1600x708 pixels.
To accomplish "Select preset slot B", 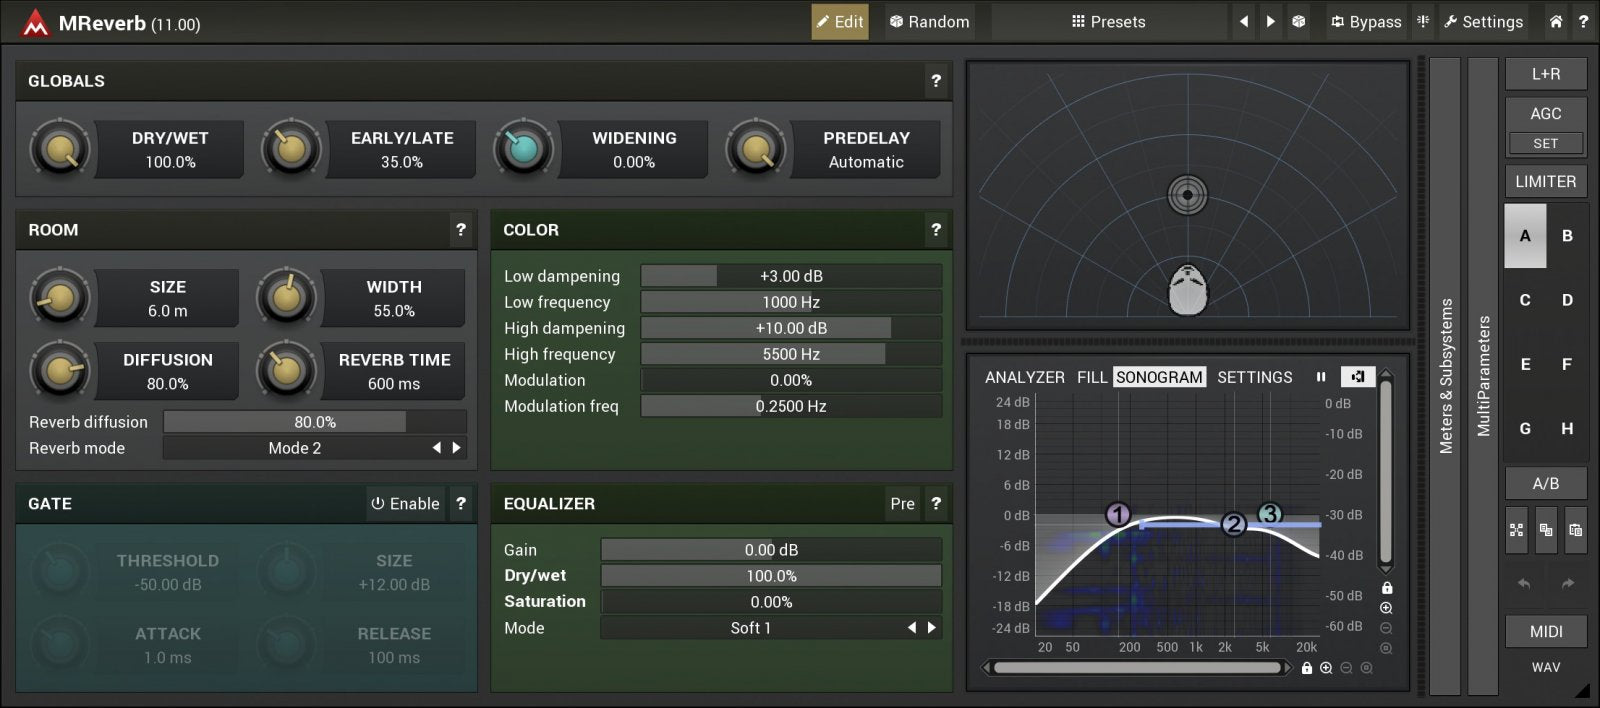I will (1567, 236).
